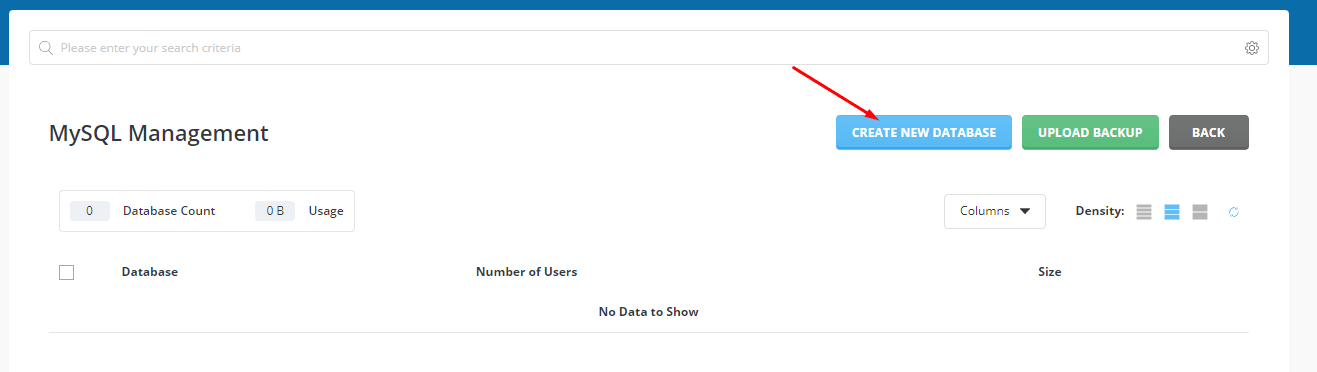This screenshot has width=1317, height=372.
Task: Open search settings gear icon
Action: coord(1251,48)
